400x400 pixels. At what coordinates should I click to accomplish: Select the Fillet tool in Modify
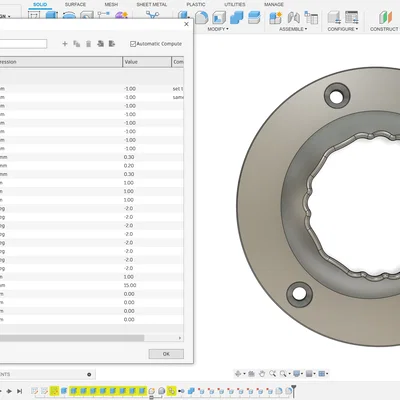pyautogui.click(x=201, y=17)
